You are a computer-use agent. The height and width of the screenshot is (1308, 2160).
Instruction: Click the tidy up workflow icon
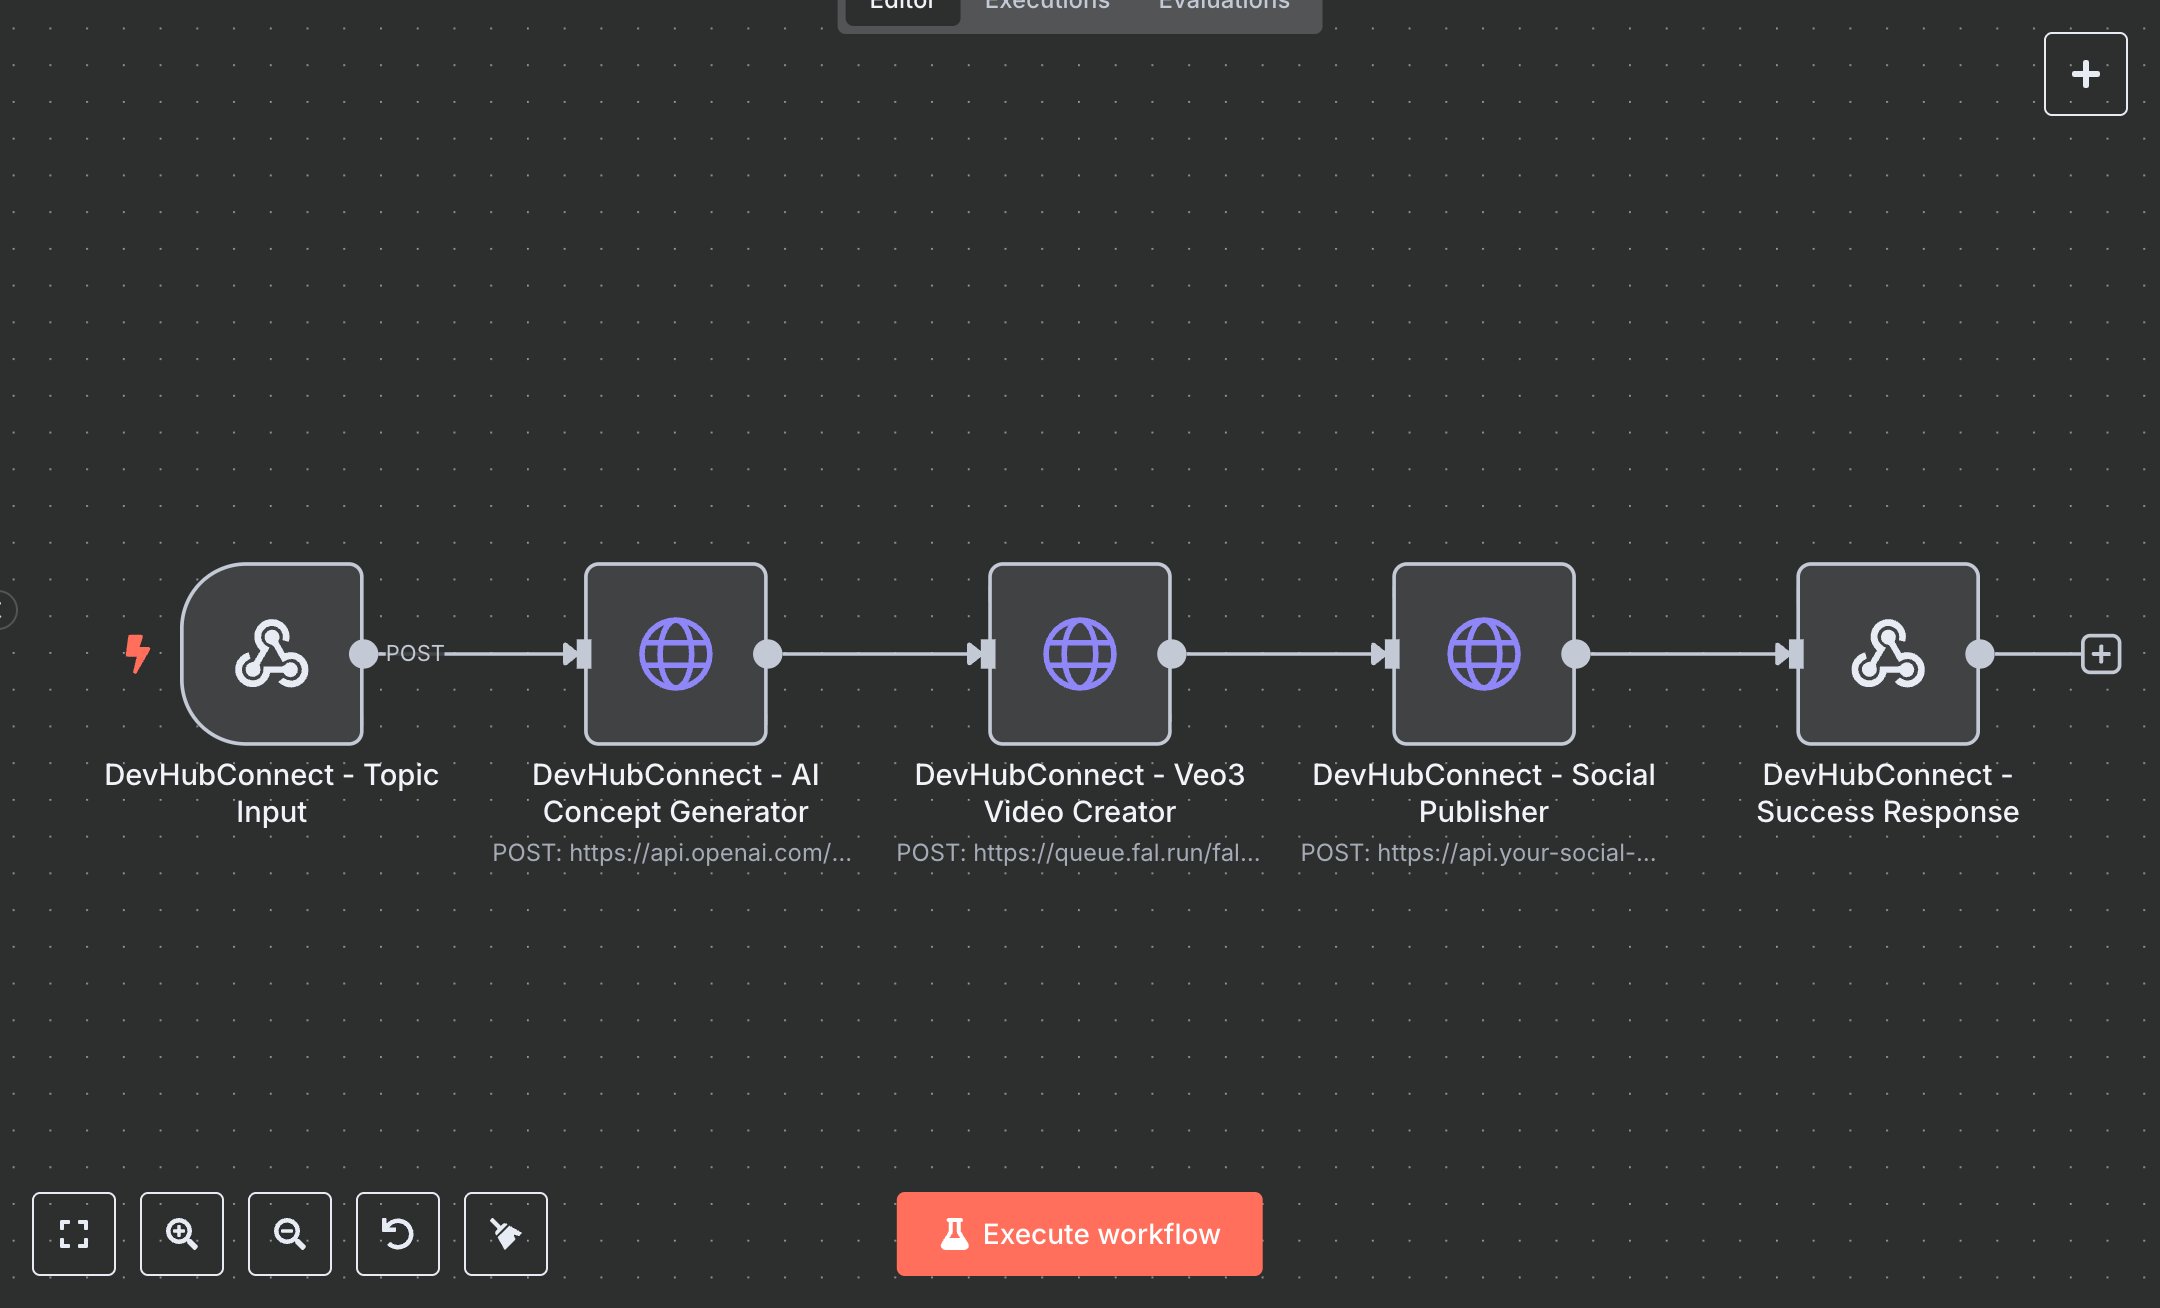506,1234
